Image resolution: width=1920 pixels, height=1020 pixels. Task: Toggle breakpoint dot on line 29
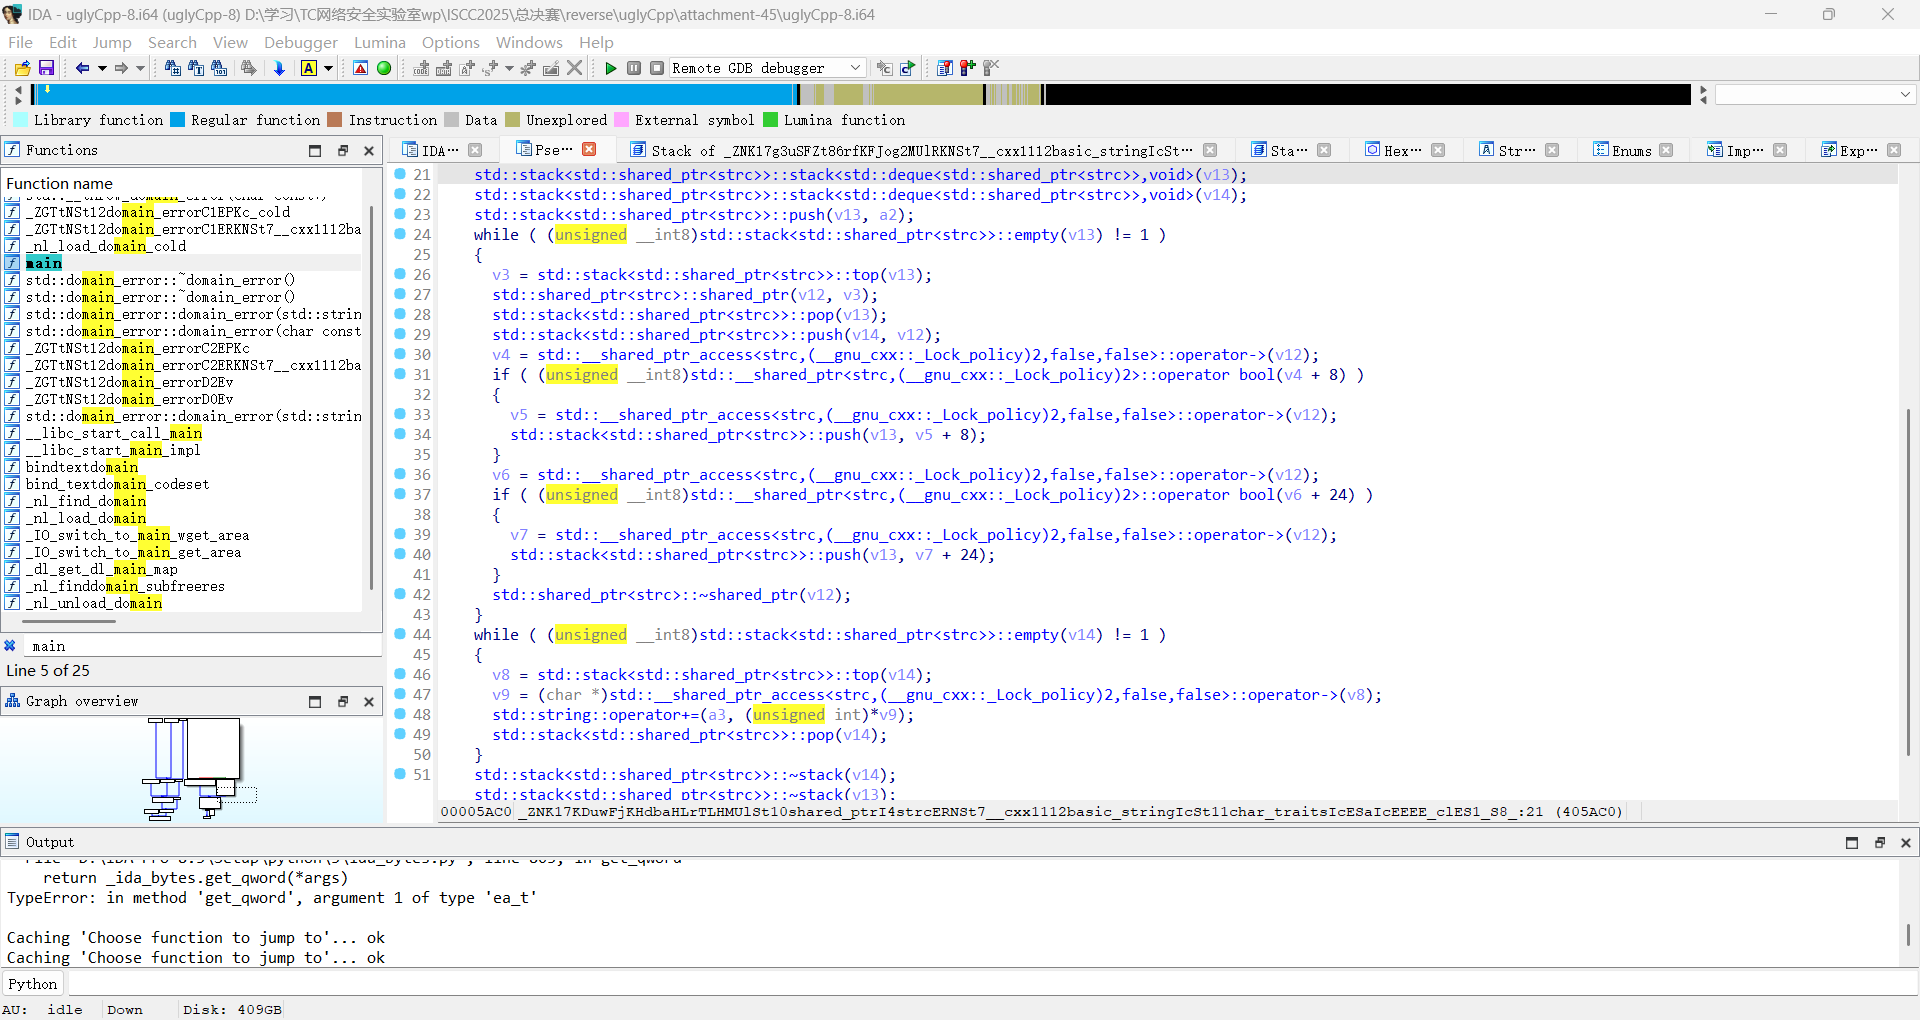(400, 334)
